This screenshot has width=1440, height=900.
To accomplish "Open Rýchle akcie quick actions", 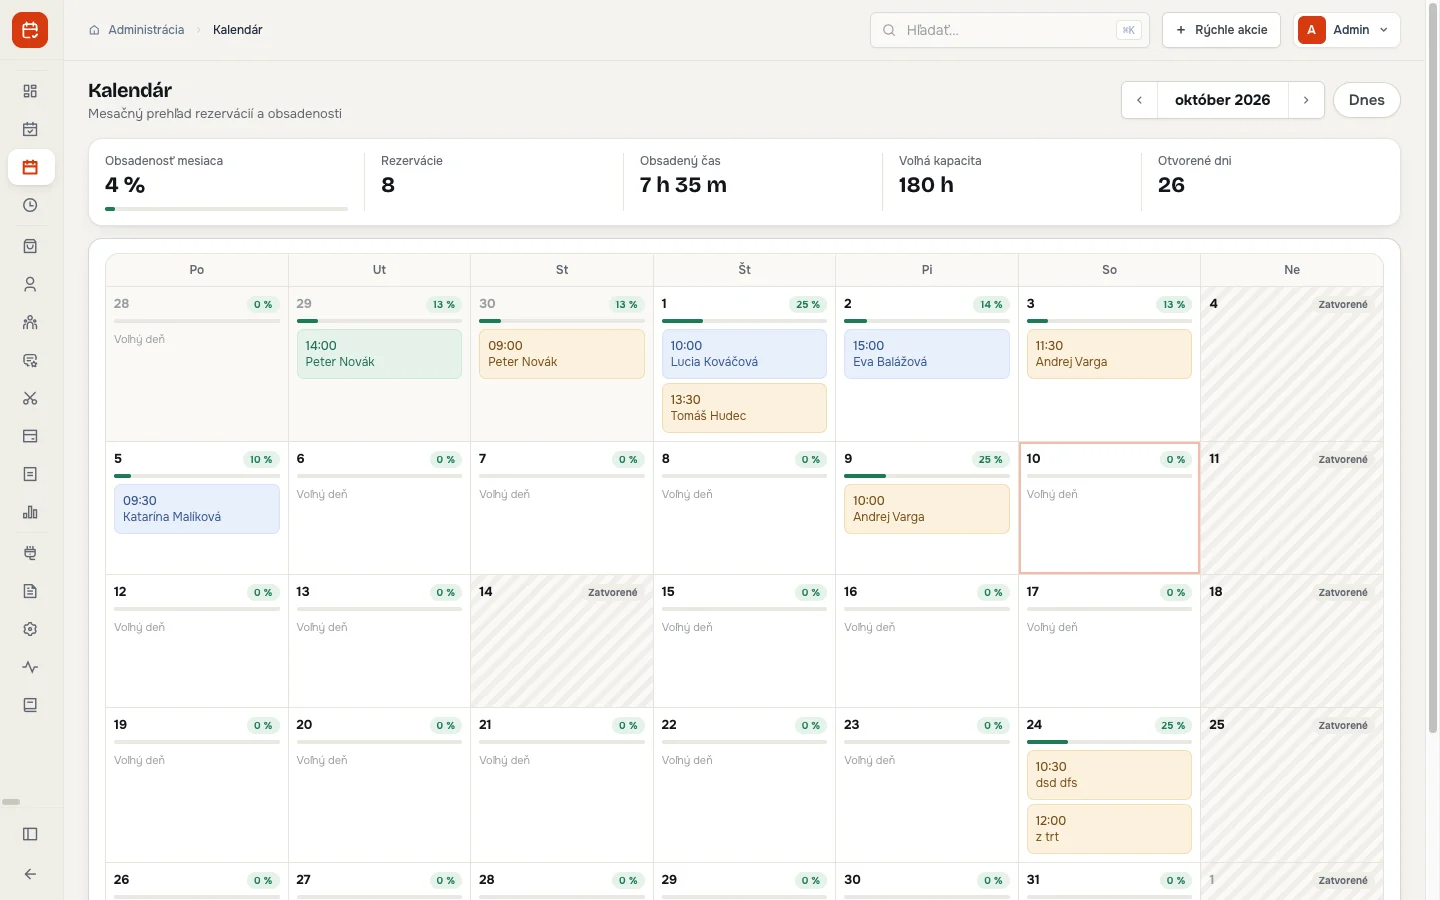I will (1222, 30).
